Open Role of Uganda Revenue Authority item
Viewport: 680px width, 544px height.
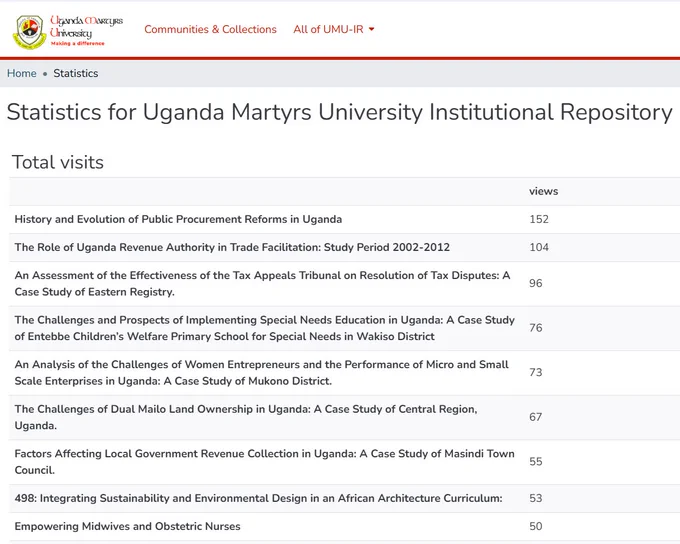coord(232,247)
